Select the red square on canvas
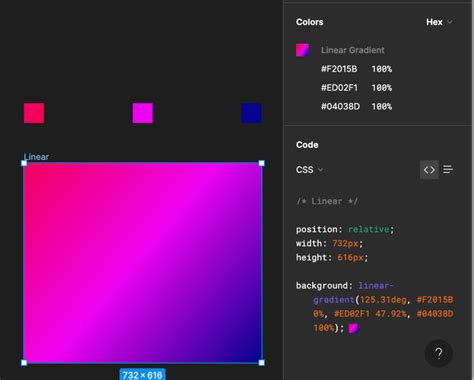 [x=34, y=113]
